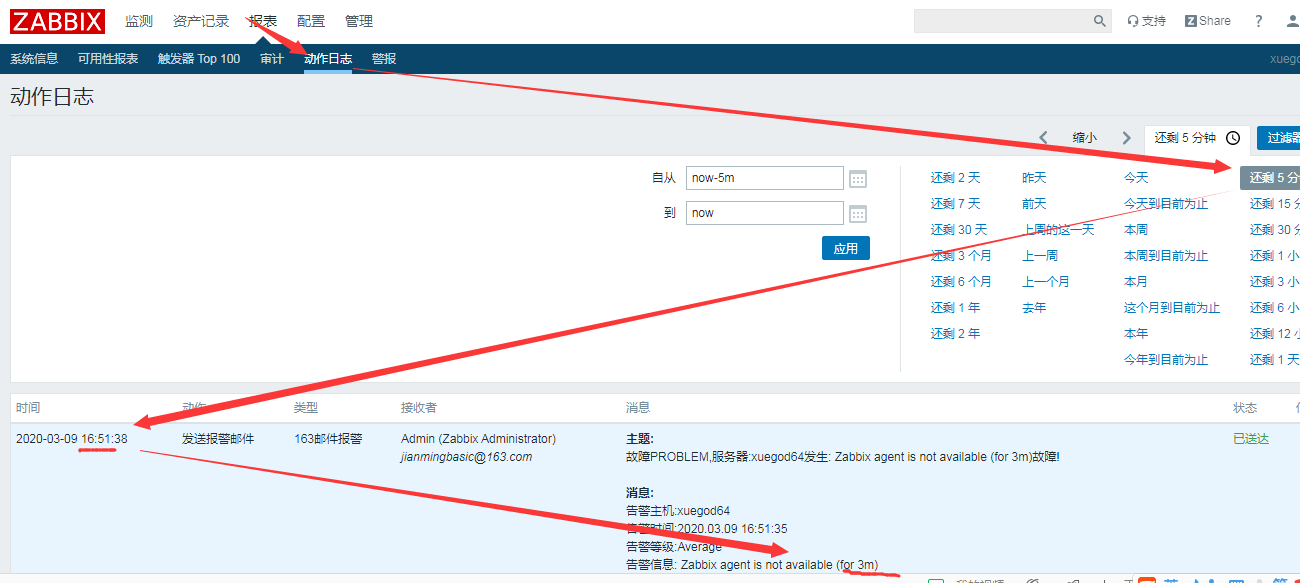Image resolution: width=1300 pixels, height=583 pixels.
Task: Select 昨天 time range
Action: pyautogui.click(x=1034, y=178)
